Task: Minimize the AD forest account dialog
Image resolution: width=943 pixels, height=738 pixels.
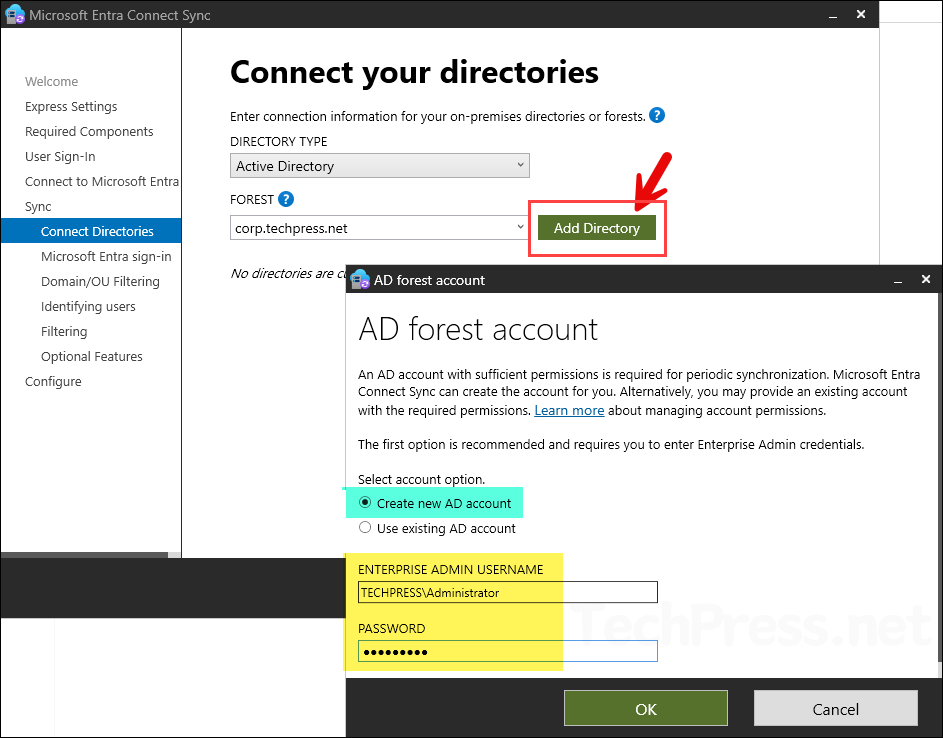Action: point(898,280)
